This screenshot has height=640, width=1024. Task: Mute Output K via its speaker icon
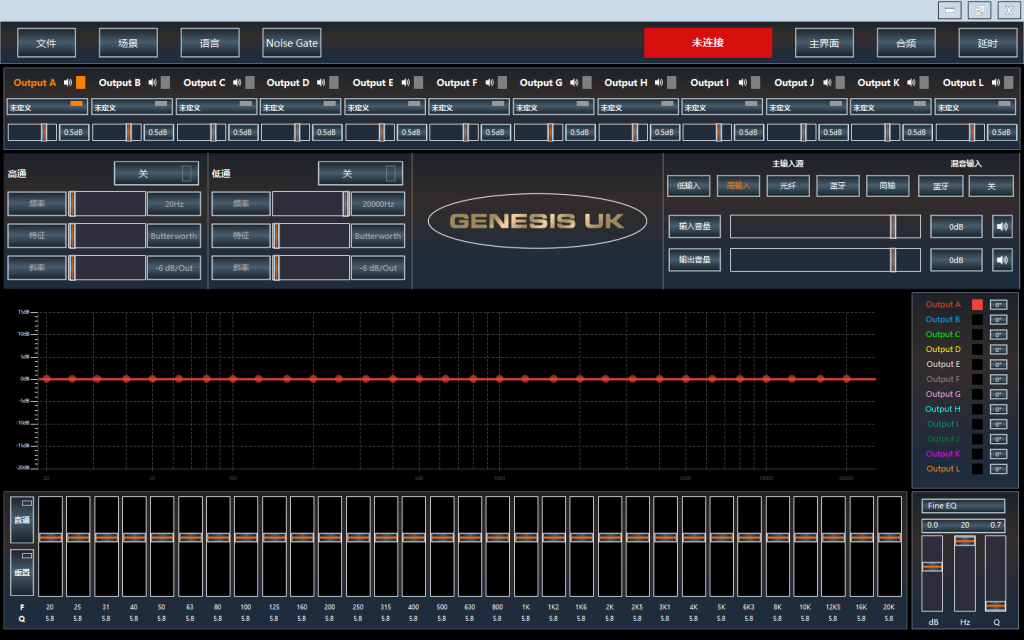(x=911, y=82)
